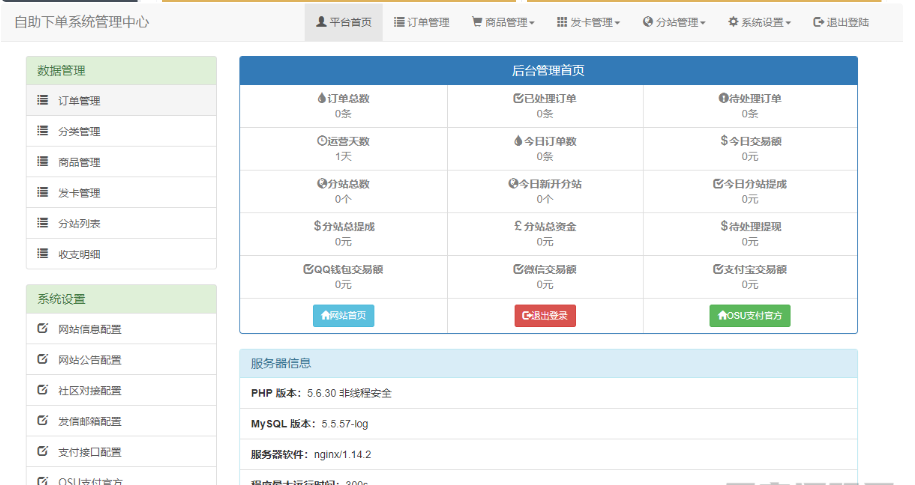Click the list icon beside top 订单管理
Image resolution: width=915 pixels, height=485 pixels.
pyautogui.click(x=399, y=22)
